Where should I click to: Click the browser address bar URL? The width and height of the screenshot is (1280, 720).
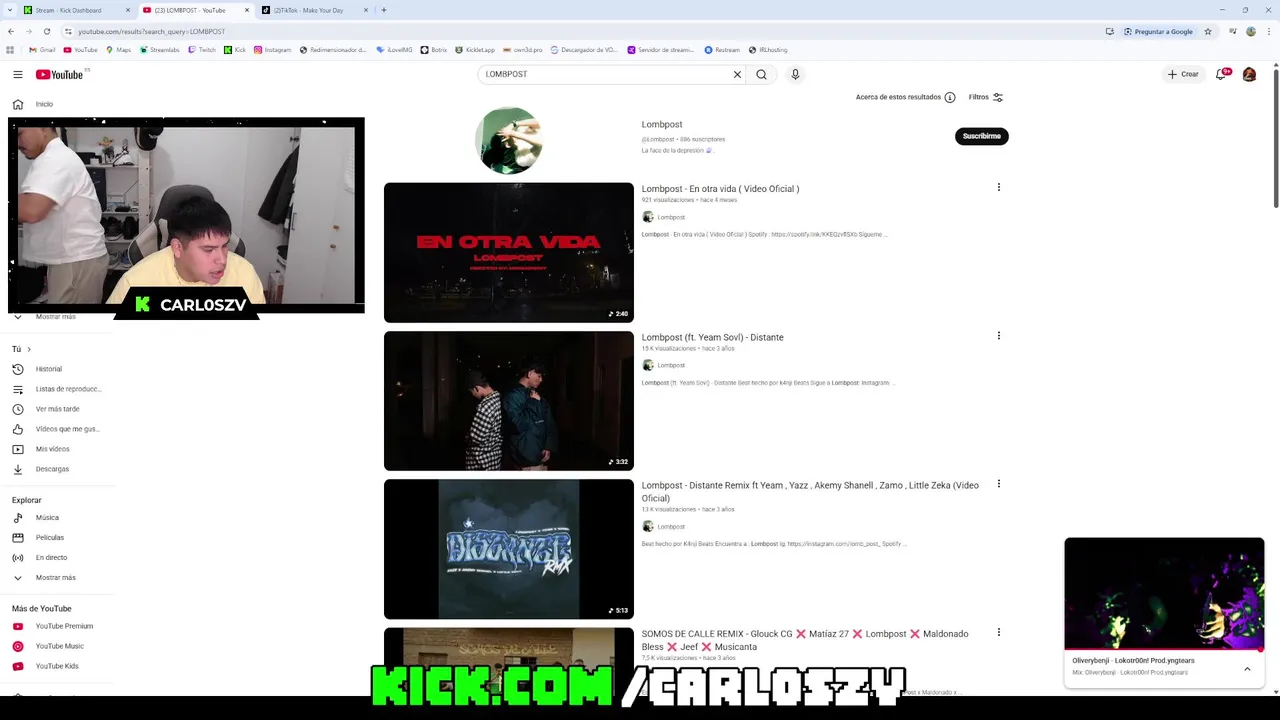pos(151,31)
